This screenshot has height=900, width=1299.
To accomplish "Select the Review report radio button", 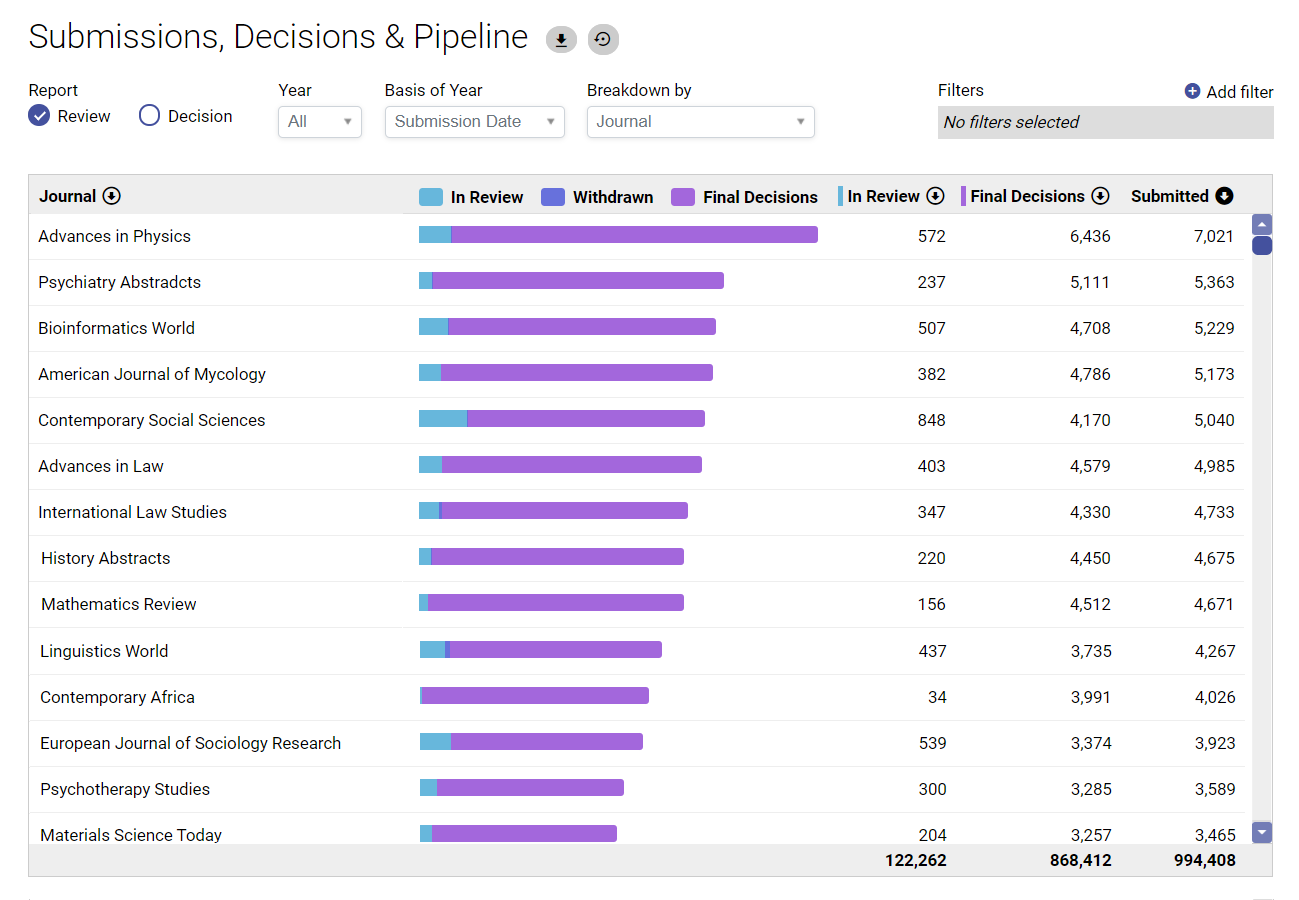I will coord(39,116).
